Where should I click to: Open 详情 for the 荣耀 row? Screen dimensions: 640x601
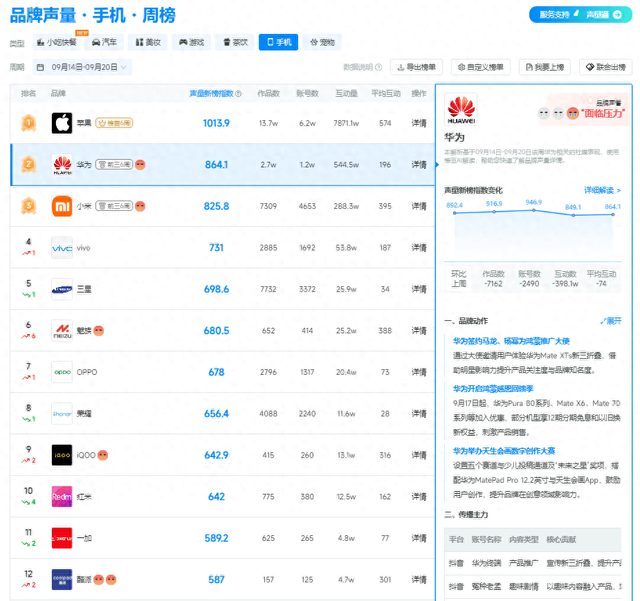pyautogui.click(x=419, y=414)
